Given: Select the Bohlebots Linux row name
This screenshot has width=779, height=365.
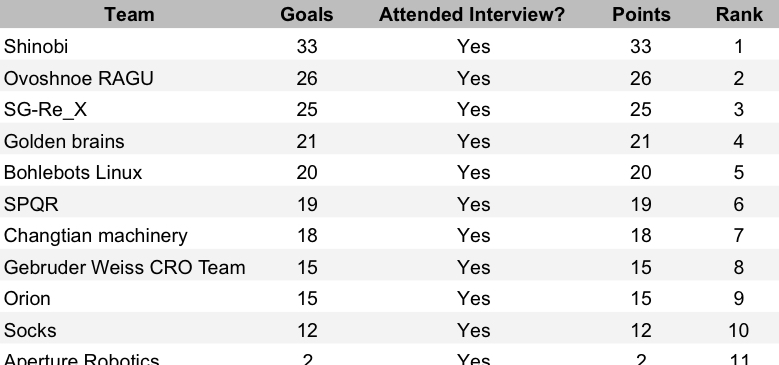Looking at the screenshot, I should click(73, 172).
